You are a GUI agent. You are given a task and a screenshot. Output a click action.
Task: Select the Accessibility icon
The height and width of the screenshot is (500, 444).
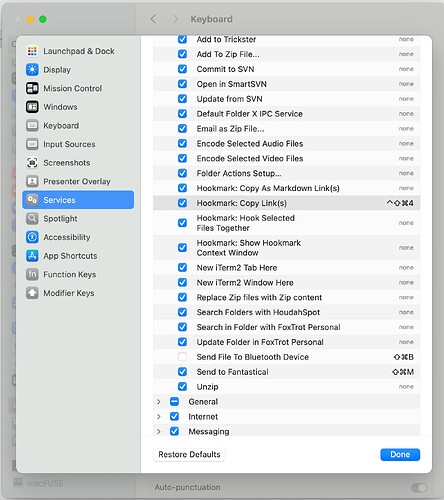pyautogui.click(x=32, y=237)
